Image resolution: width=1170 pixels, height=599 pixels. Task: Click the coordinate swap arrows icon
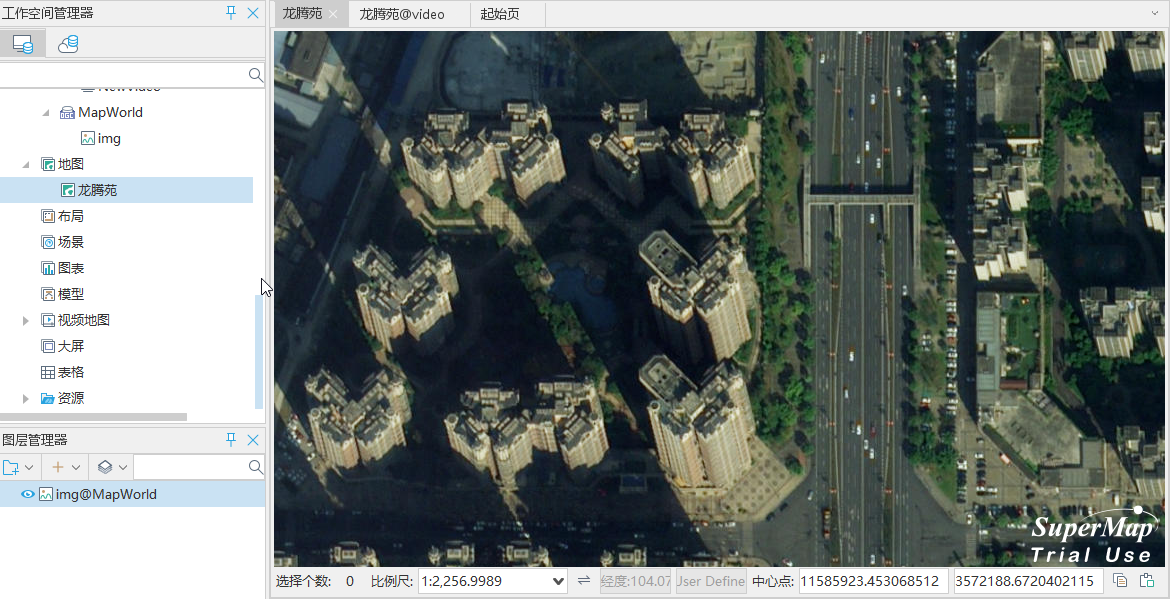584,581
